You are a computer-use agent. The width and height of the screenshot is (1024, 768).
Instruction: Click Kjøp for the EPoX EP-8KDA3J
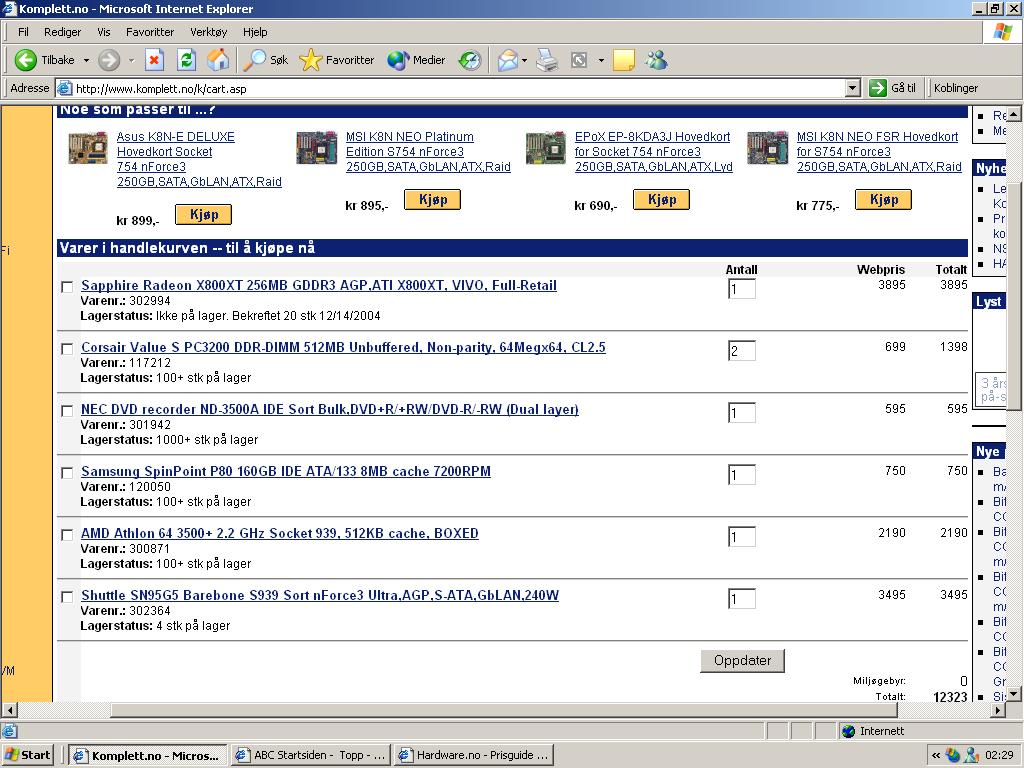tap(662, 199)
